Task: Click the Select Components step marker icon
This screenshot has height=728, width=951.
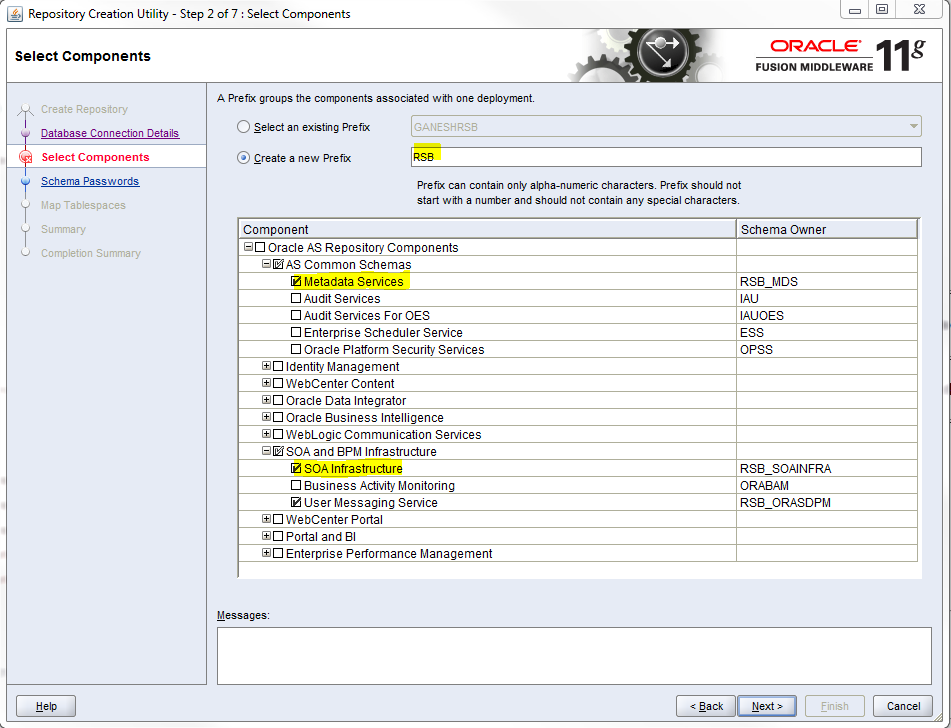Action: click(x=25, y=157)
